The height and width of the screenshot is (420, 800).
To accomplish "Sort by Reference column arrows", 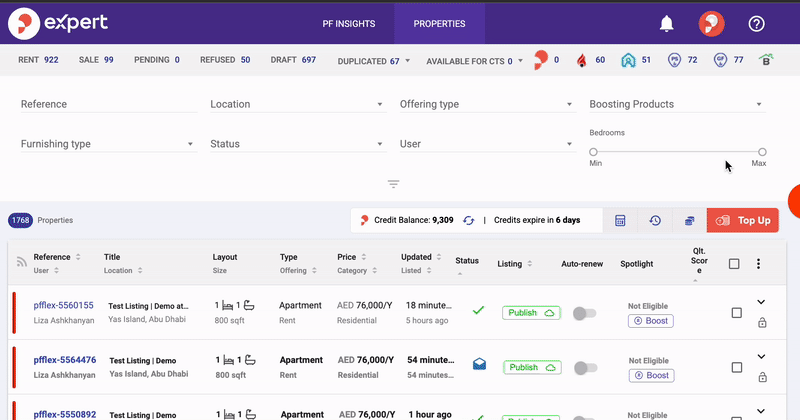I will (78, 257).
